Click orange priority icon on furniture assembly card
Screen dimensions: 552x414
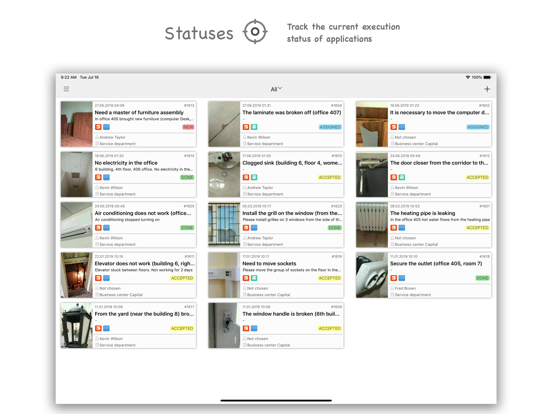click(x=98, y=127)
